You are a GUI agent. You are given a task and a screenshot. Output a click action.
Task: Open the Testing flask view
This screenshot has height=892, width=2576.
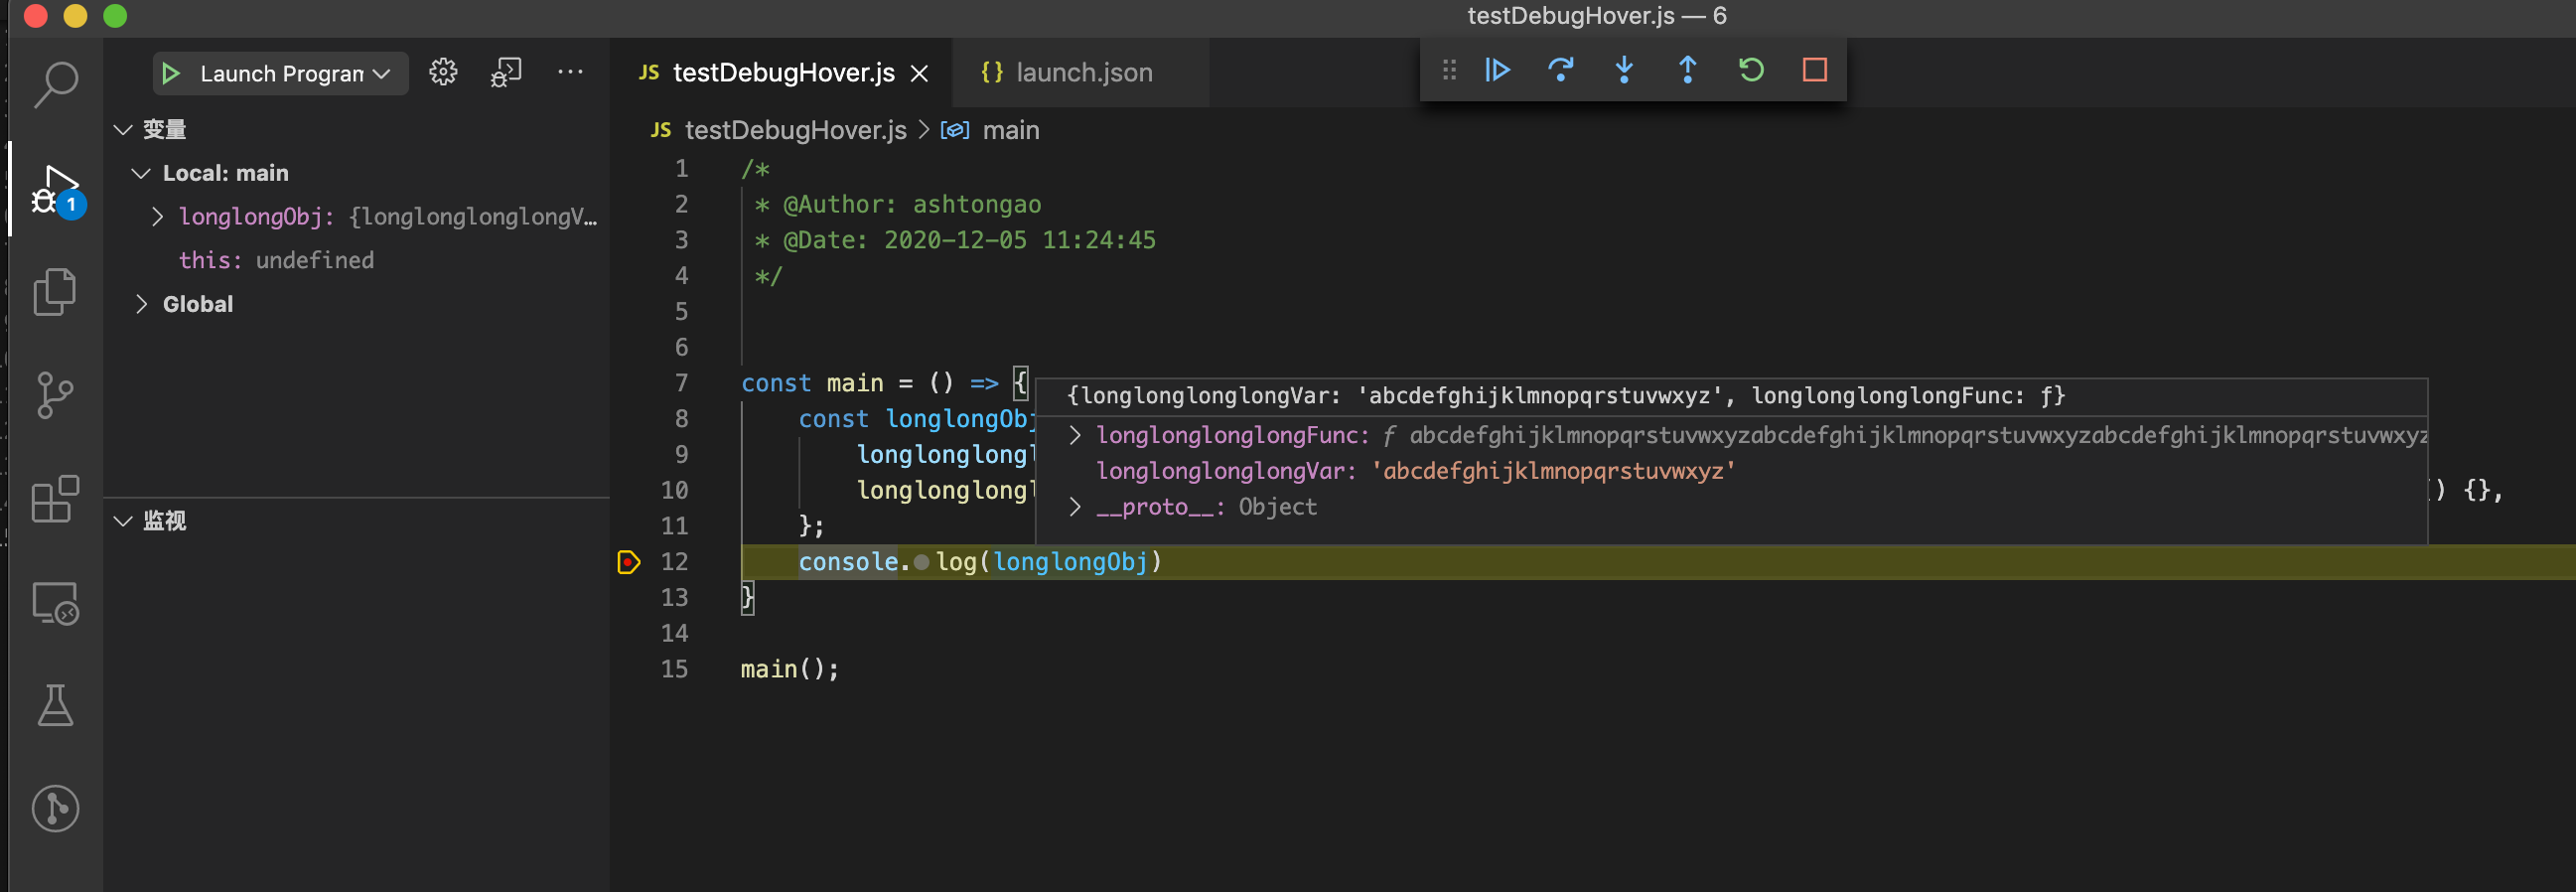click(x=55, y=706)
